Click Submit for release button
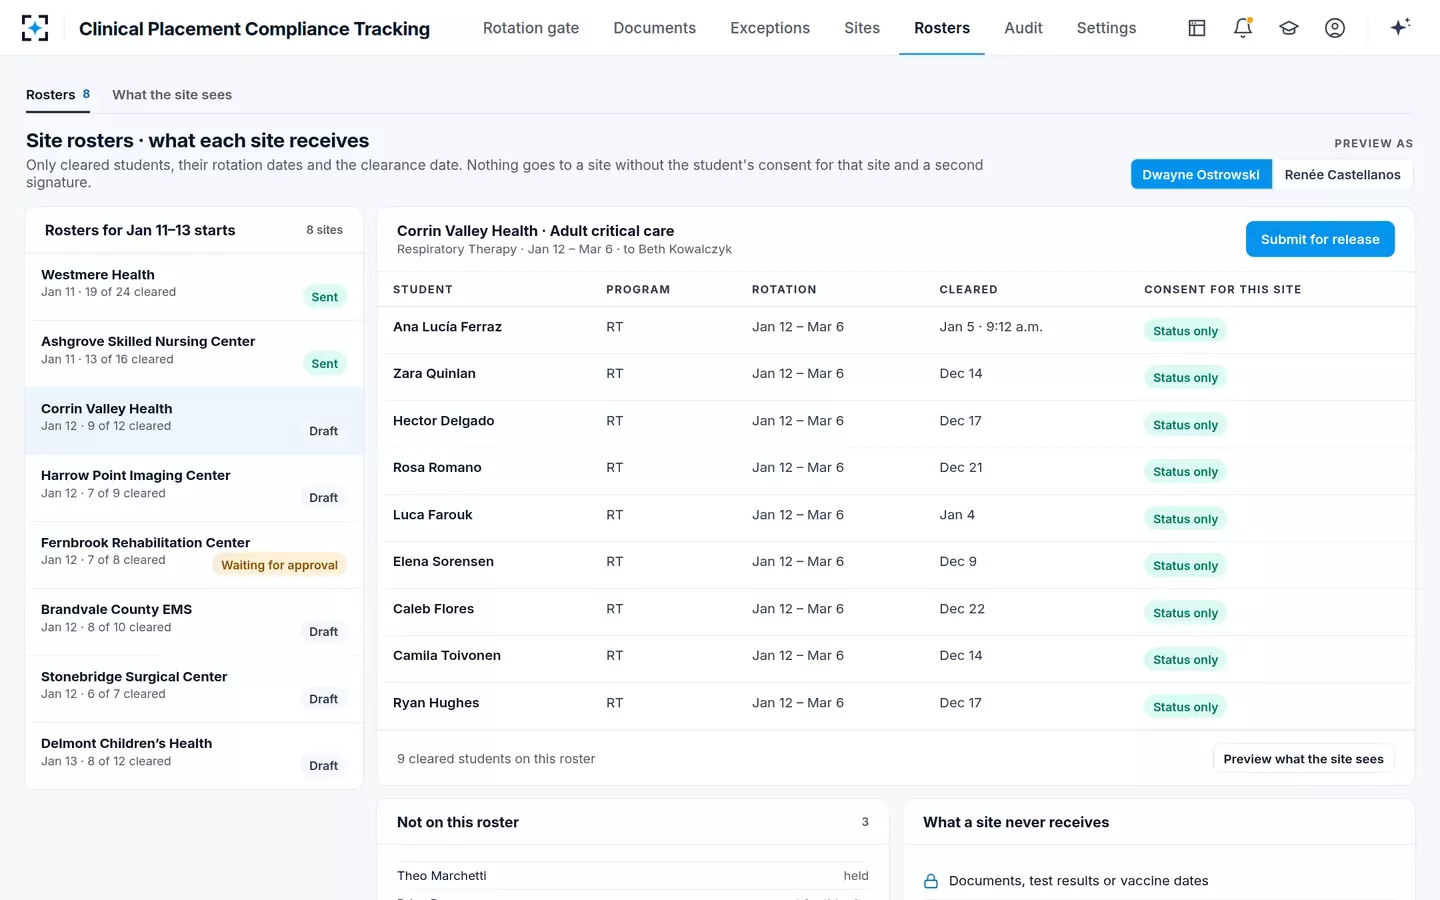The image size is (1440, 900). pyautogui.click(x=1320, y=239)
